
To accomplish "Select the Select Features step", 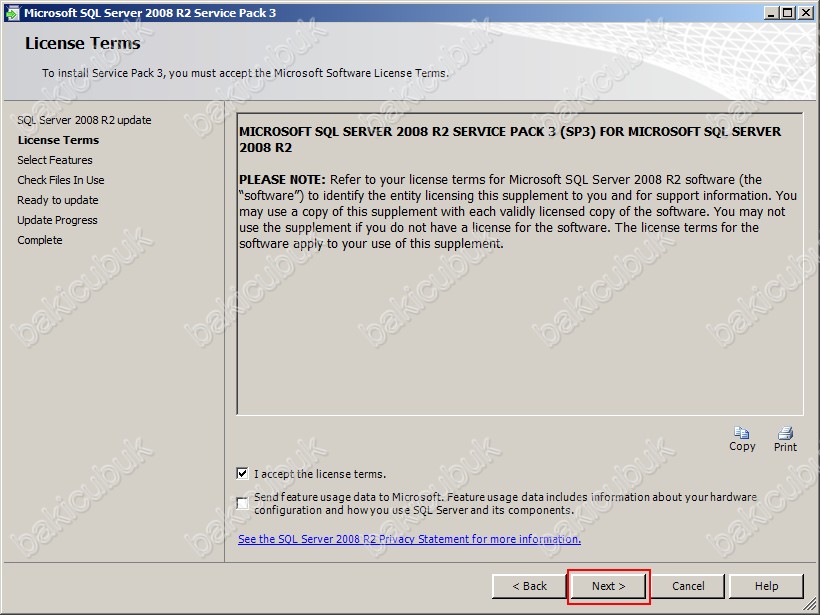I will [x=55, y=160].
